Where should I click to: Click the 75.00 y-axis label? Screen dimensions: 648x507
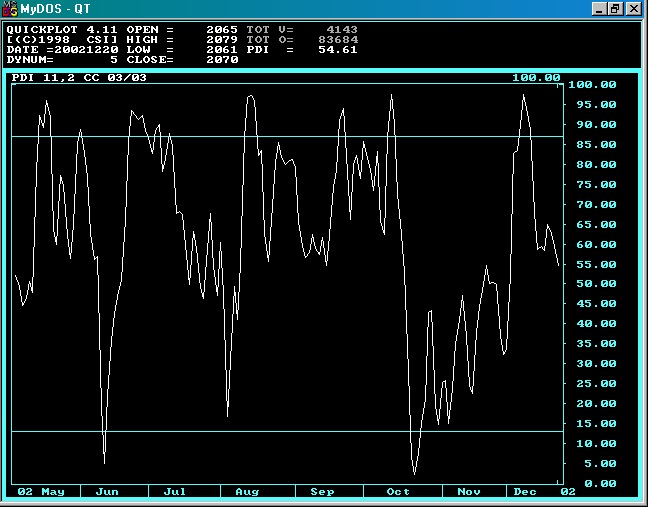pos(596,184)
